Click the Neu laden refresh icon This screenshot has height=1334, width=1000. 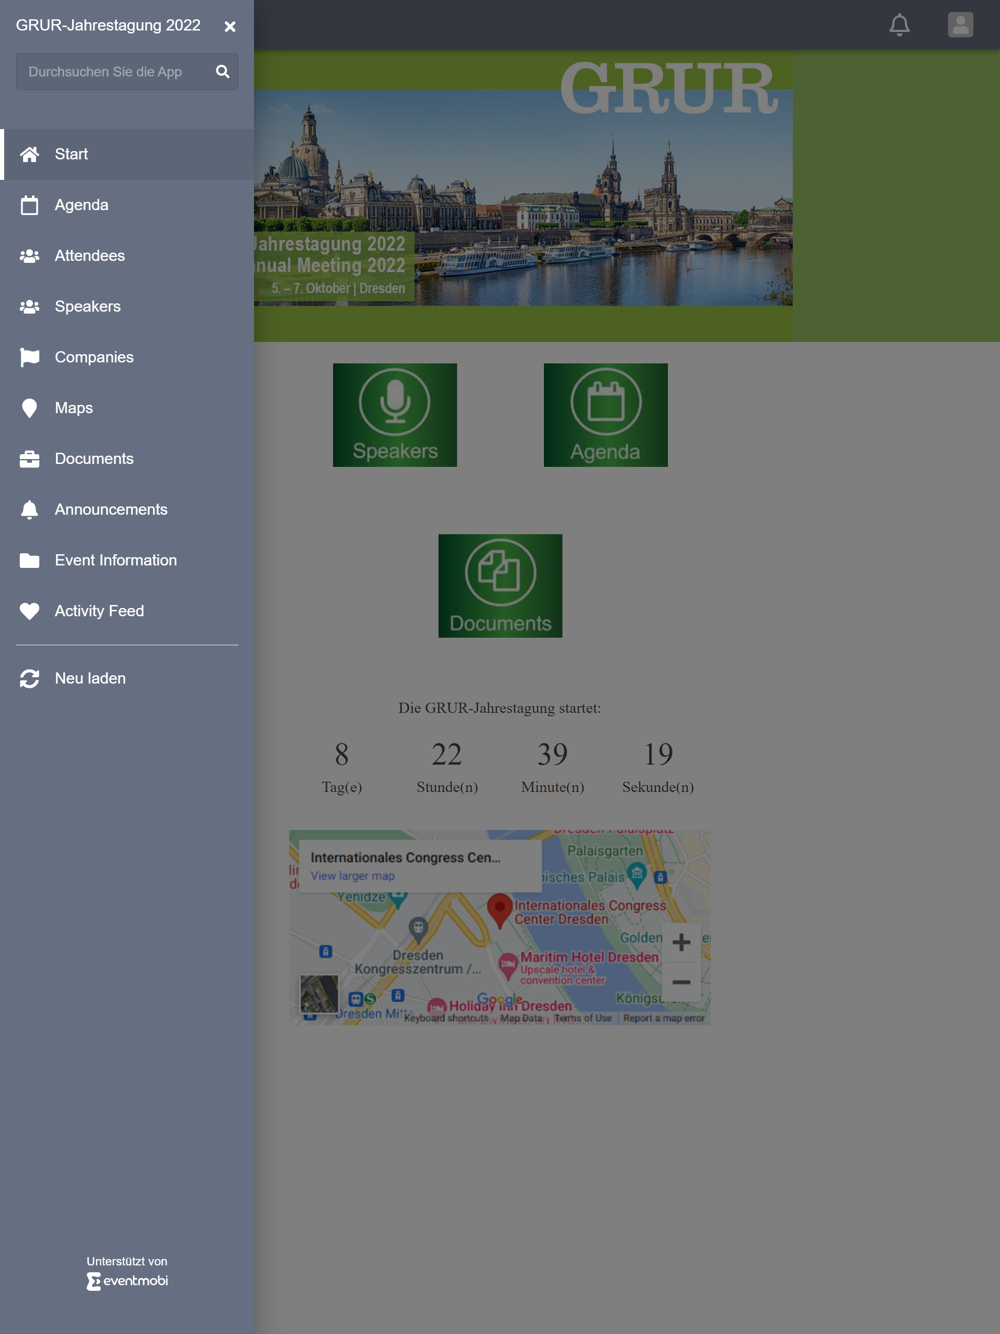pyautogui.click(x=30, y=679)
